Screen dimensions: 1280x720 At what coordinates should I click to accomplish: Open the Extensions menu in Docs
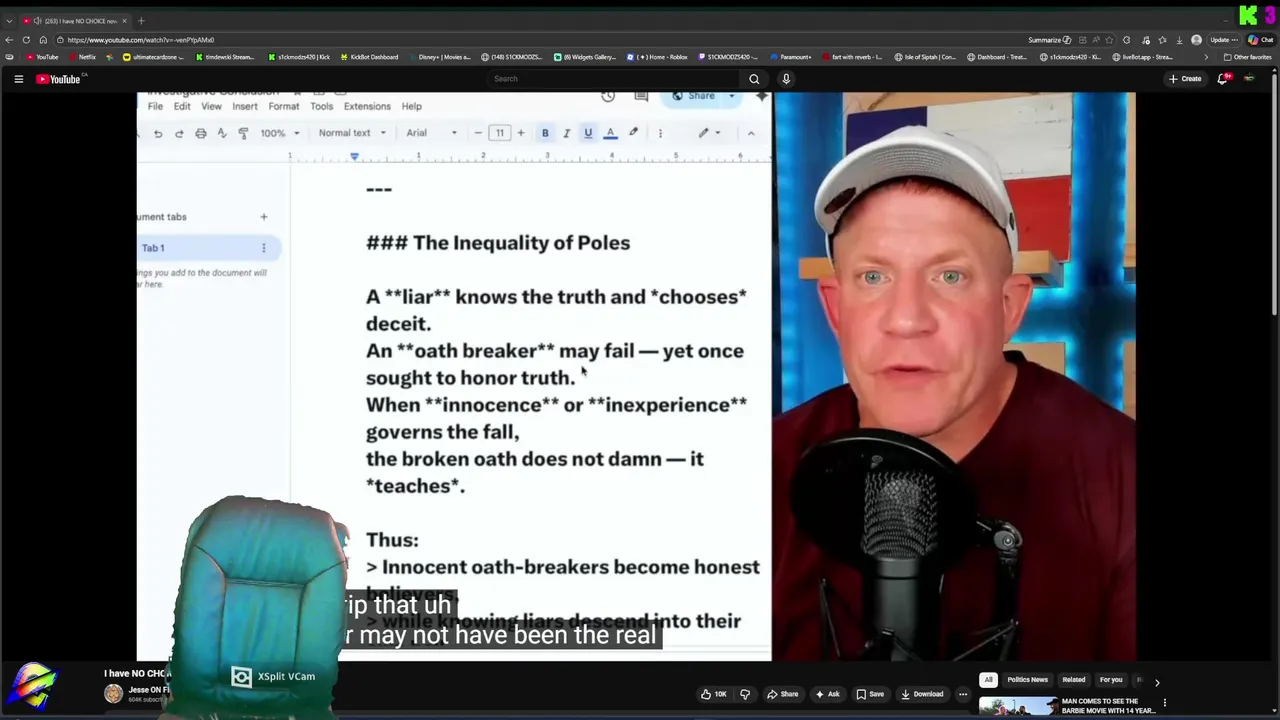[x=367, y=106]
